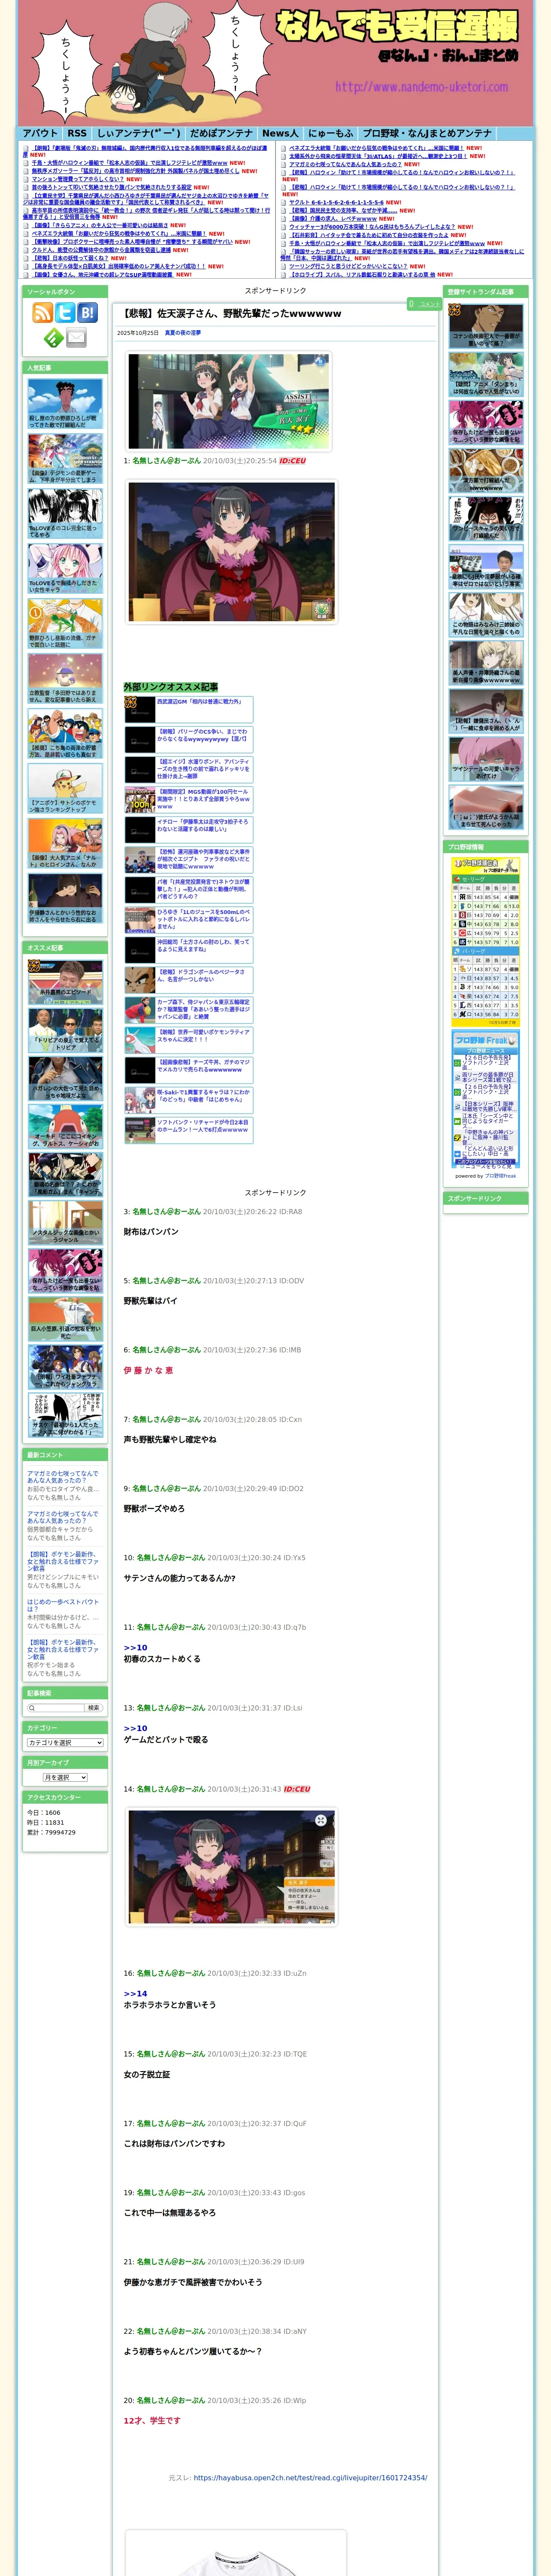Open プロ野球・なんJまとめアンテナ tab
The height and width of the screenshot is (2576, 551).
tap(427, 133)
